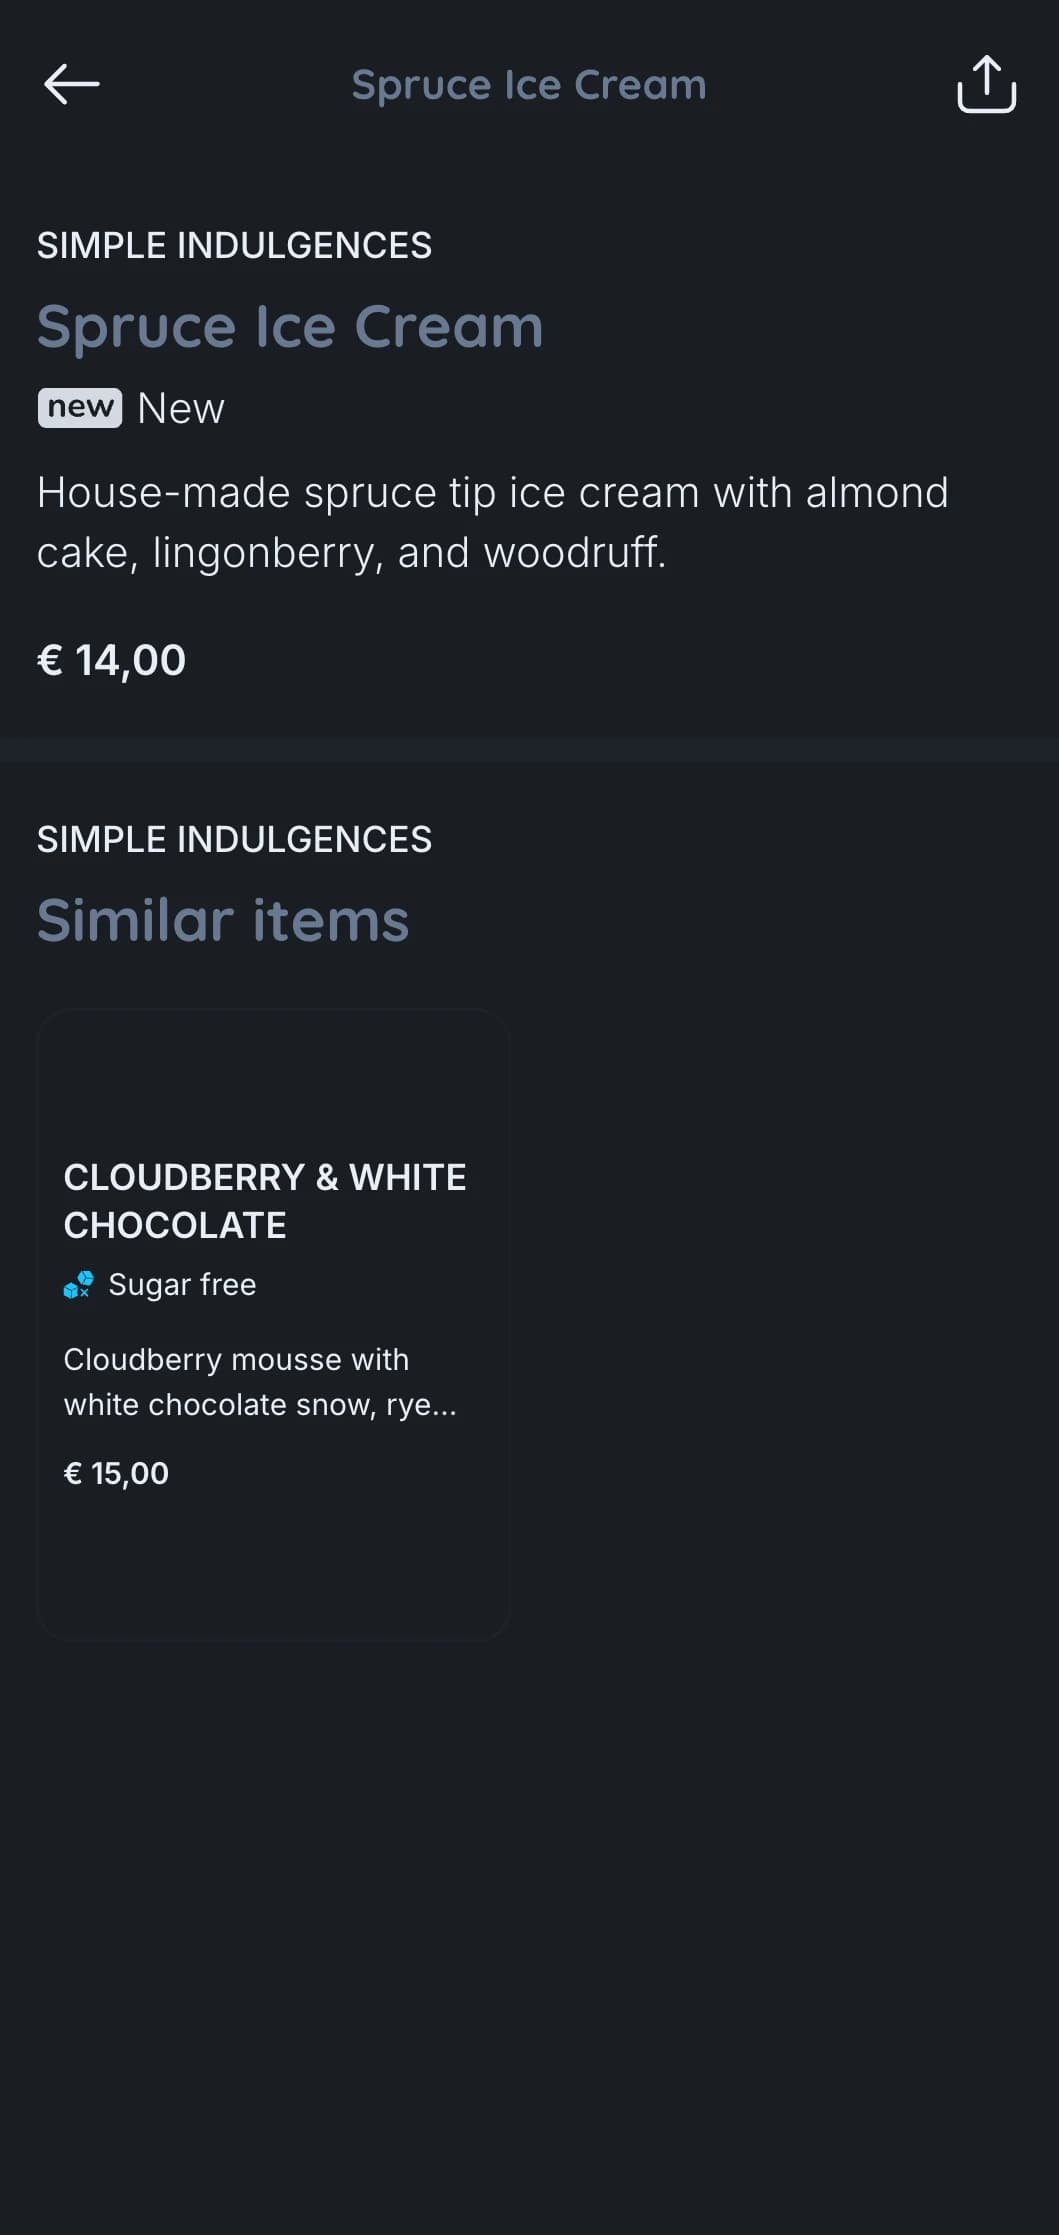Tap the Sugar free ice-cube icon

[78, 1284]
